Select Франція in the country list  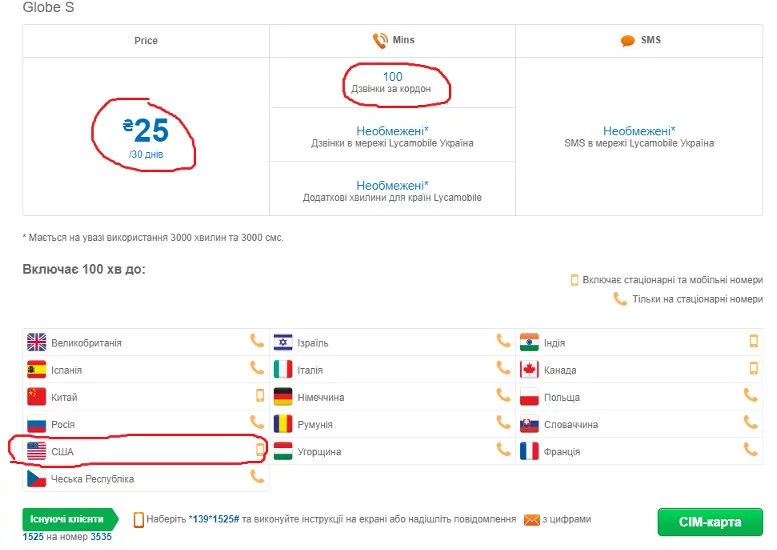(x=562, y=451)
